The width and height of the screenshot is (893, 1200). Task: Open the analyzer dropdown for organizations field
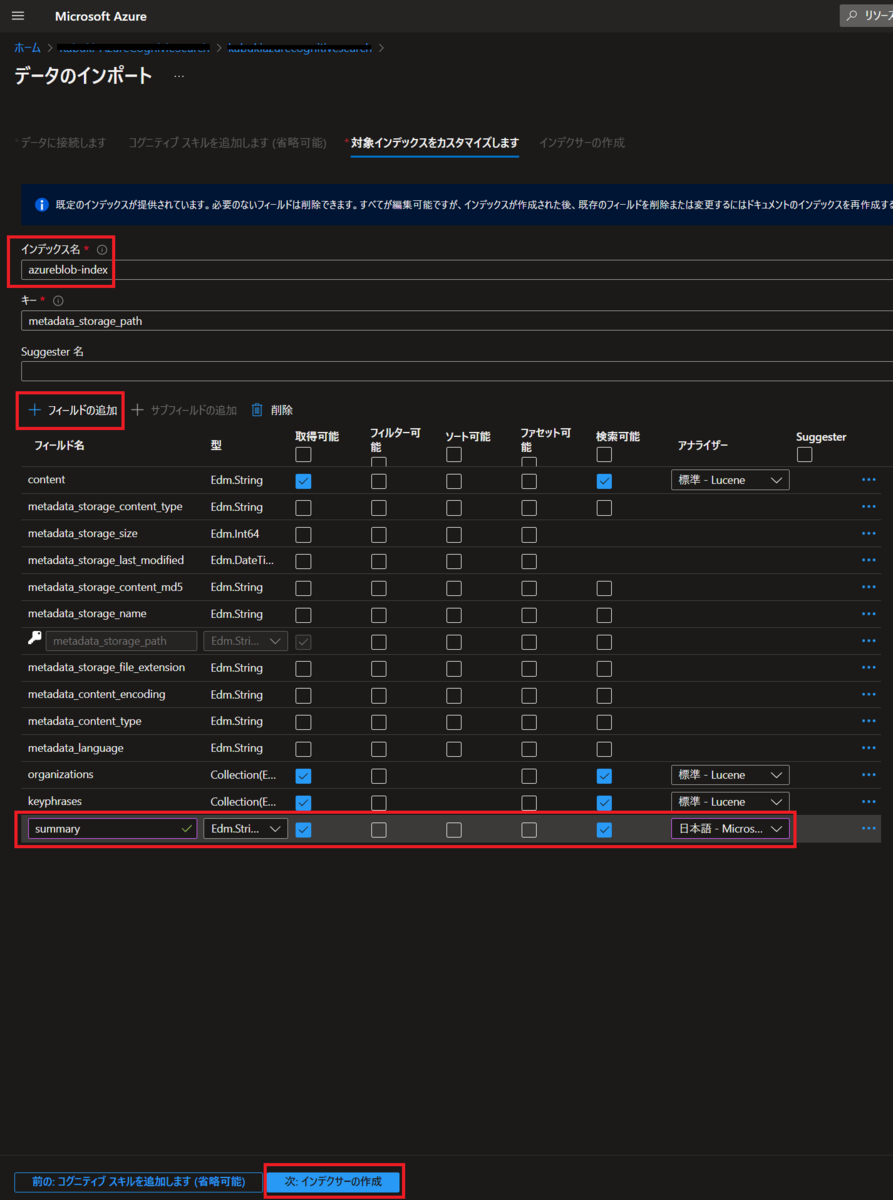coord(730,775)
